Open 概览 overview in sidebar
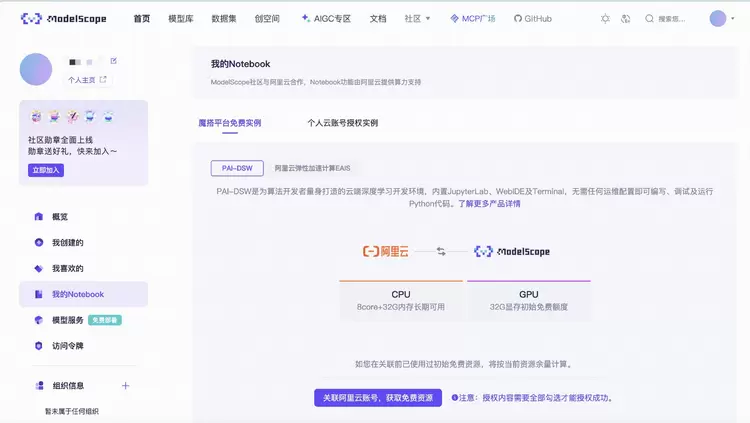The image size is (750, 423). point(60,216)
